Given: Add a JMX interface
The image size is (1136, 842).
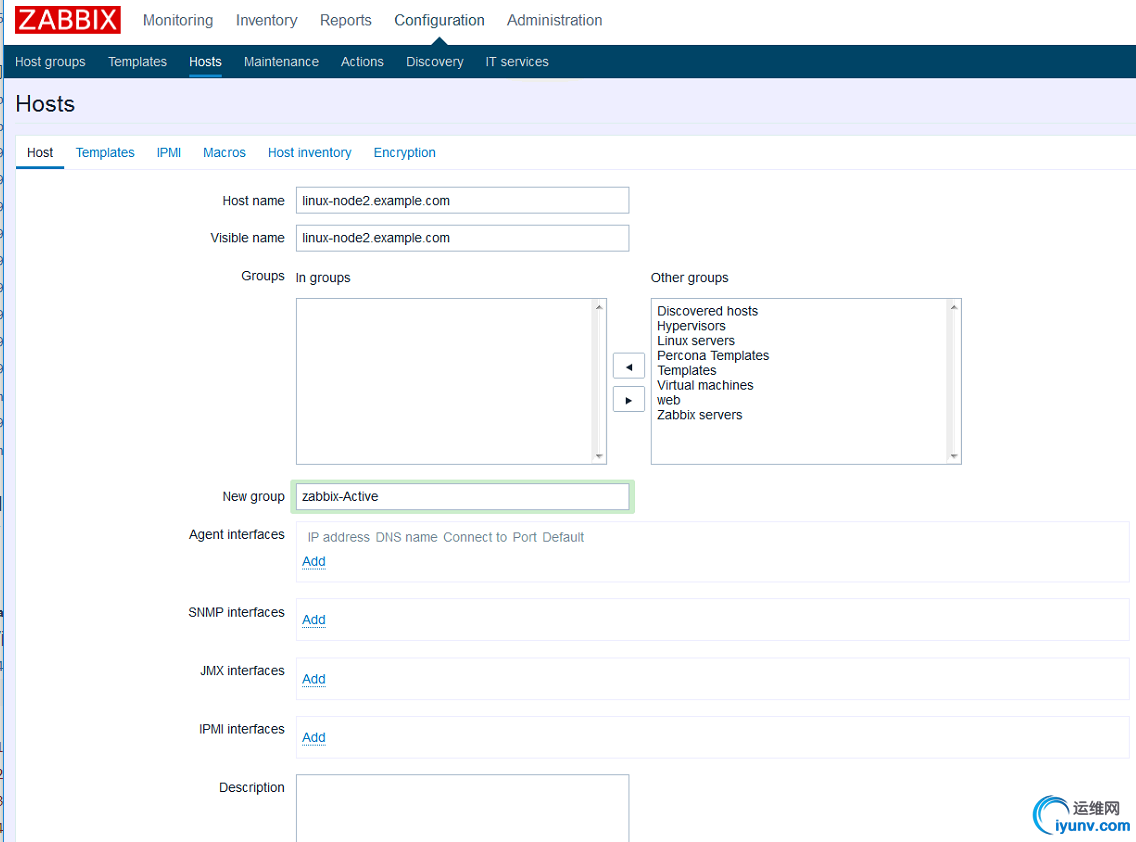Looking at the screenshot, I should [x=314, y=679].
